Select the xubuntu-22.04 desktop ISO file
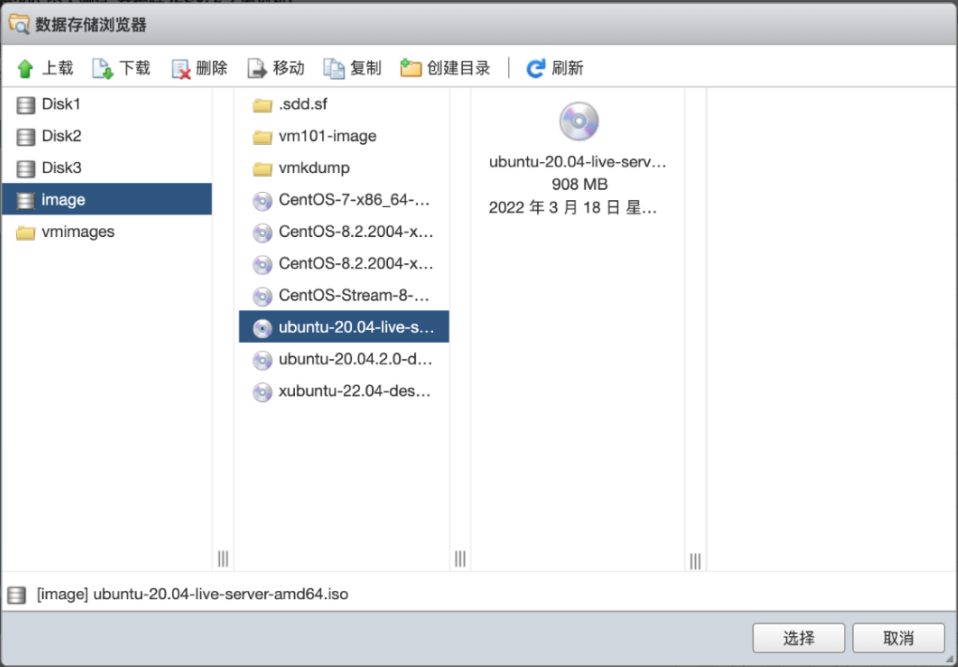Viewport: 958px width, 667px height. (x=354, y=391)
